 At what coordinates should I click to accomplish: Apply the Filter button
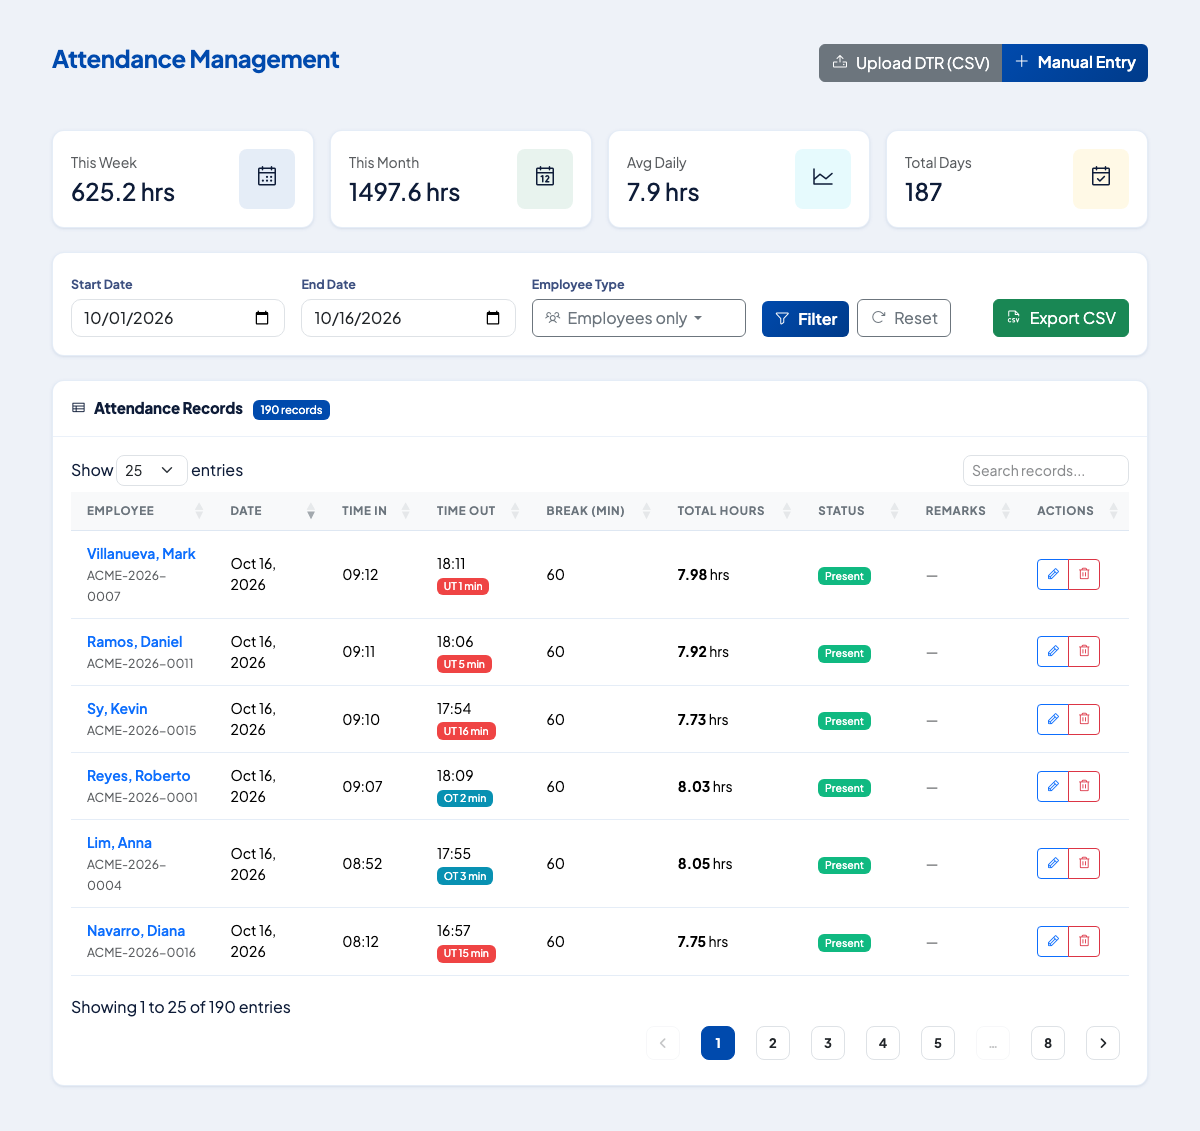(806, 319)
